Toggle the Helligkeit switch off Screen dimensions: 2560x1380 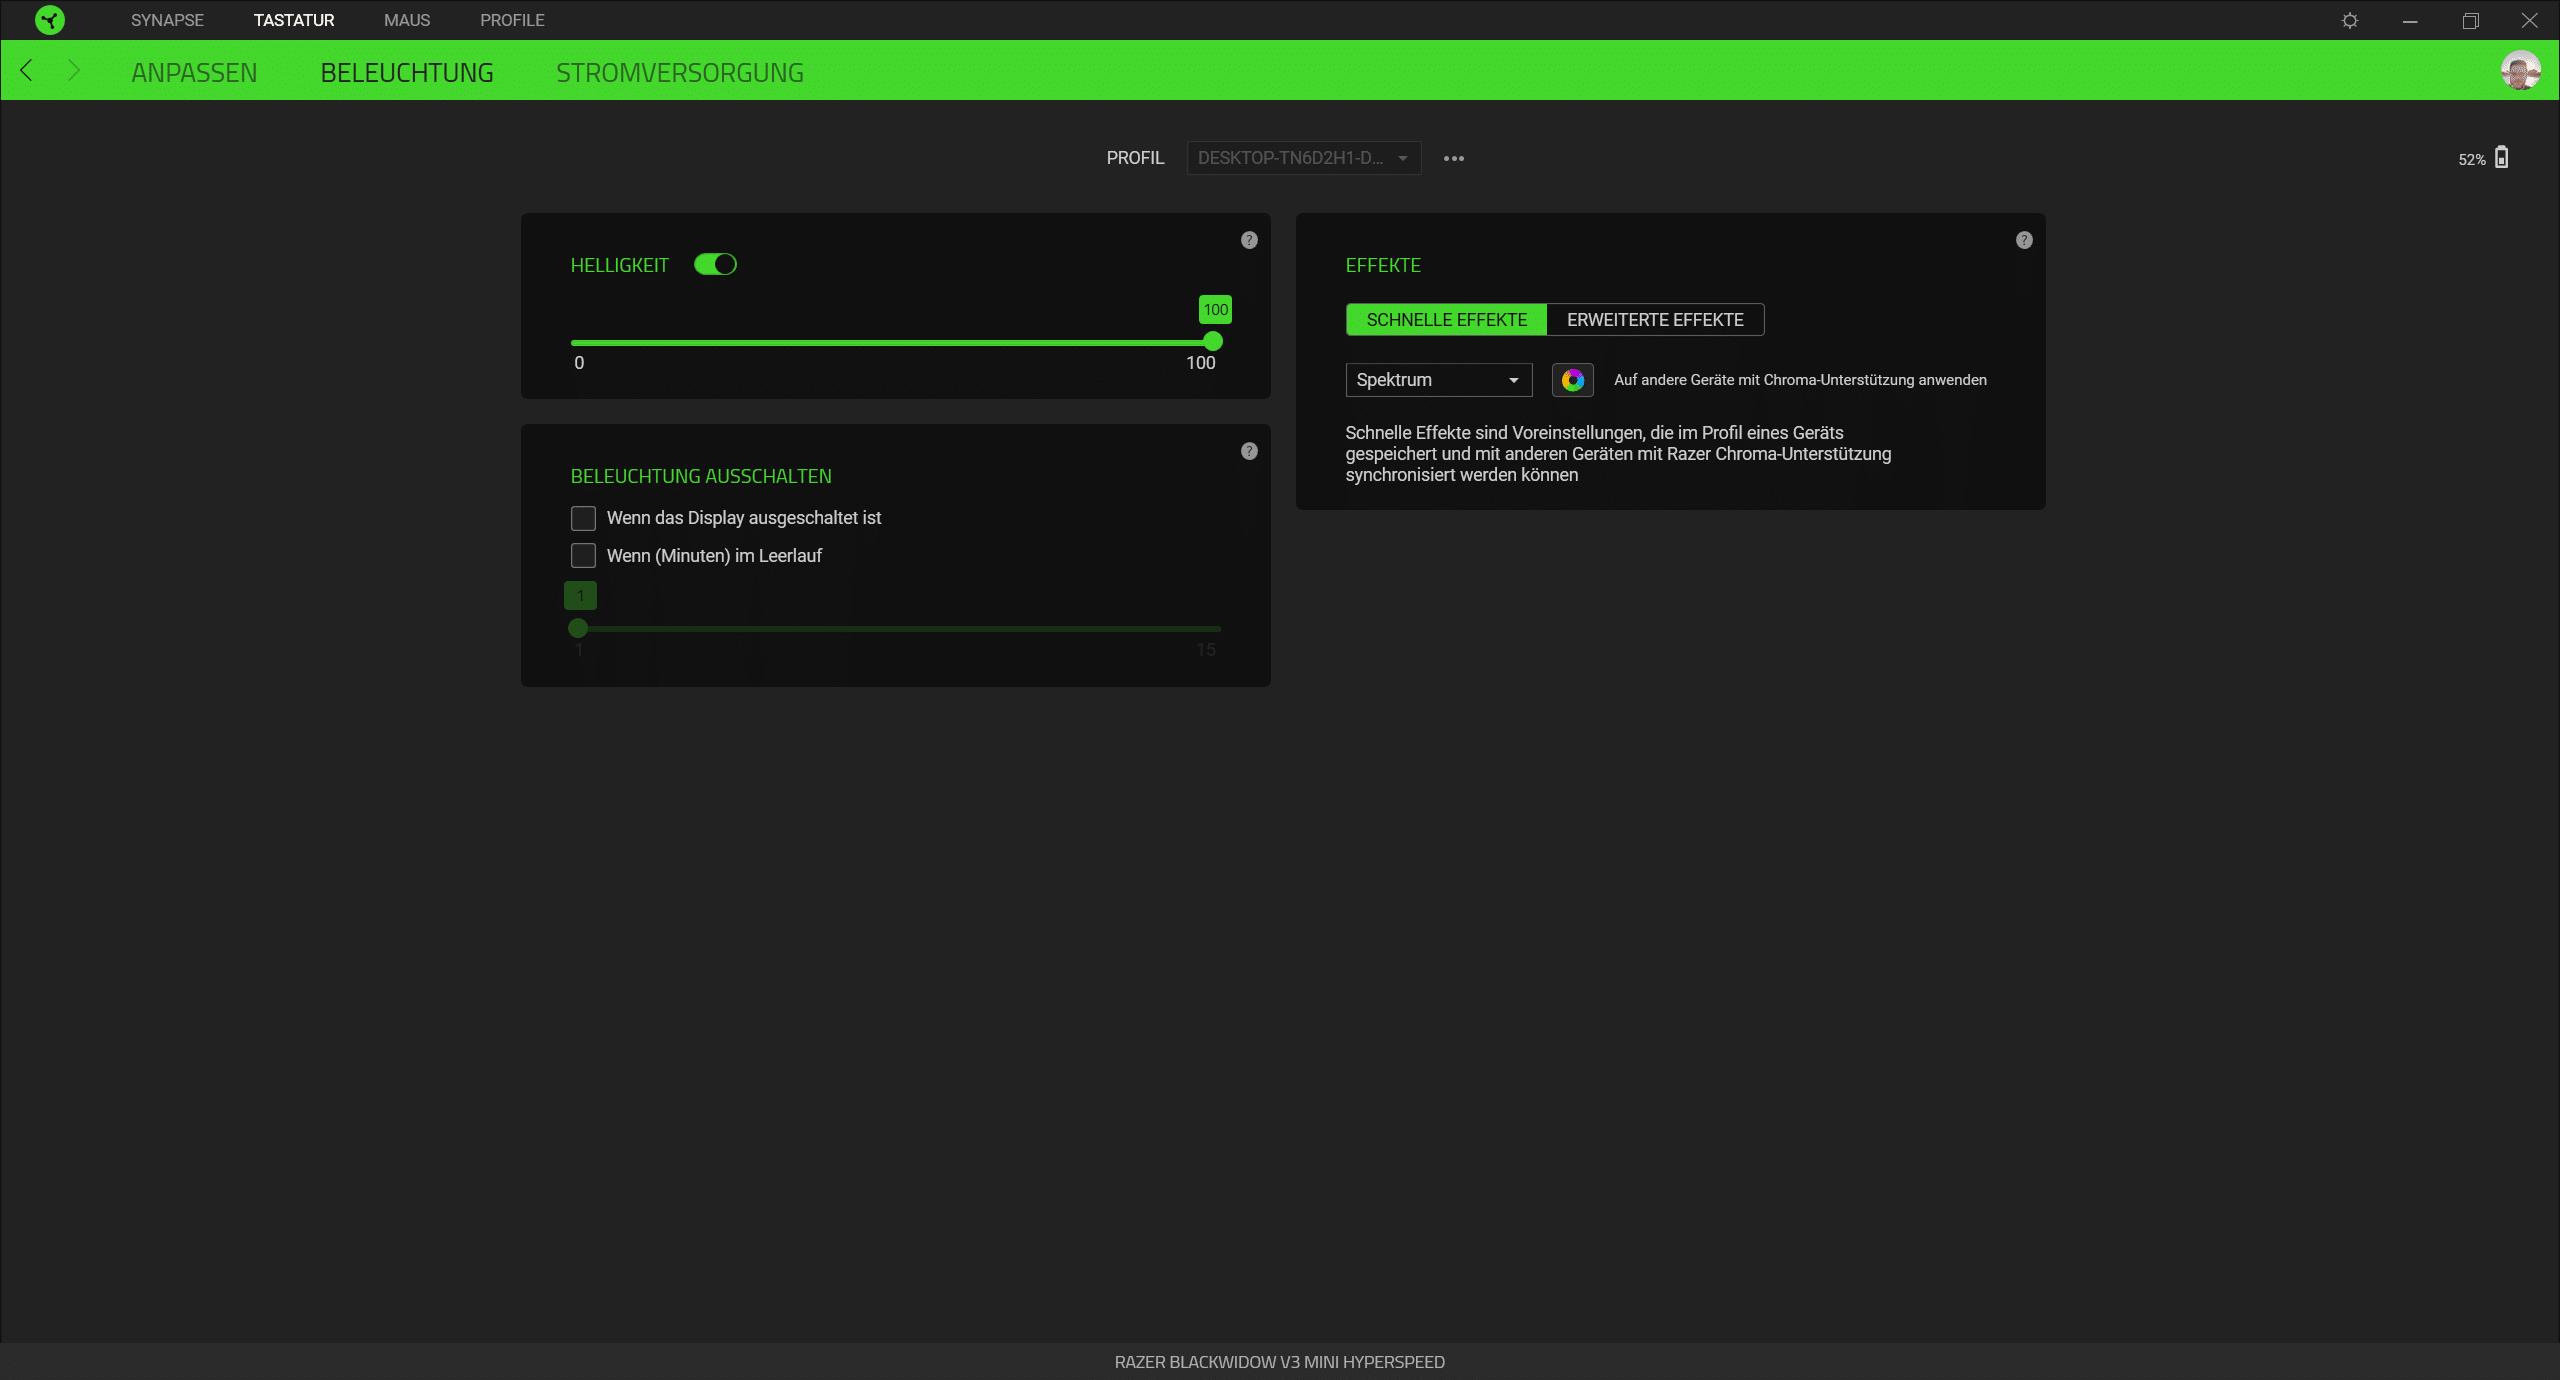[x=715, y=265]
